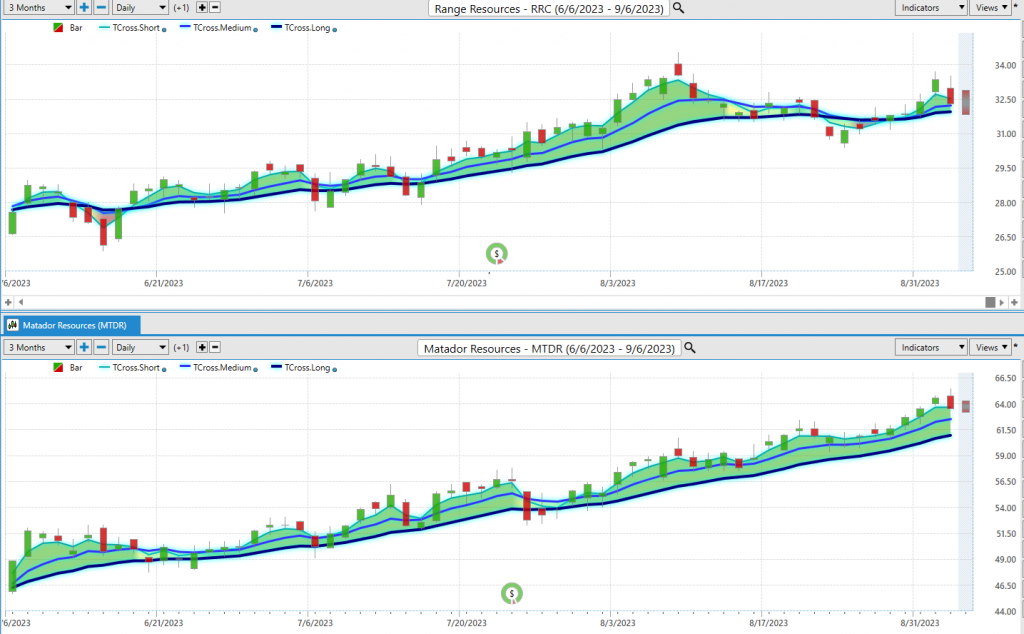
Task: Click the left scroll arrow below the RRC chart
Action: click(x=21, y=302)
